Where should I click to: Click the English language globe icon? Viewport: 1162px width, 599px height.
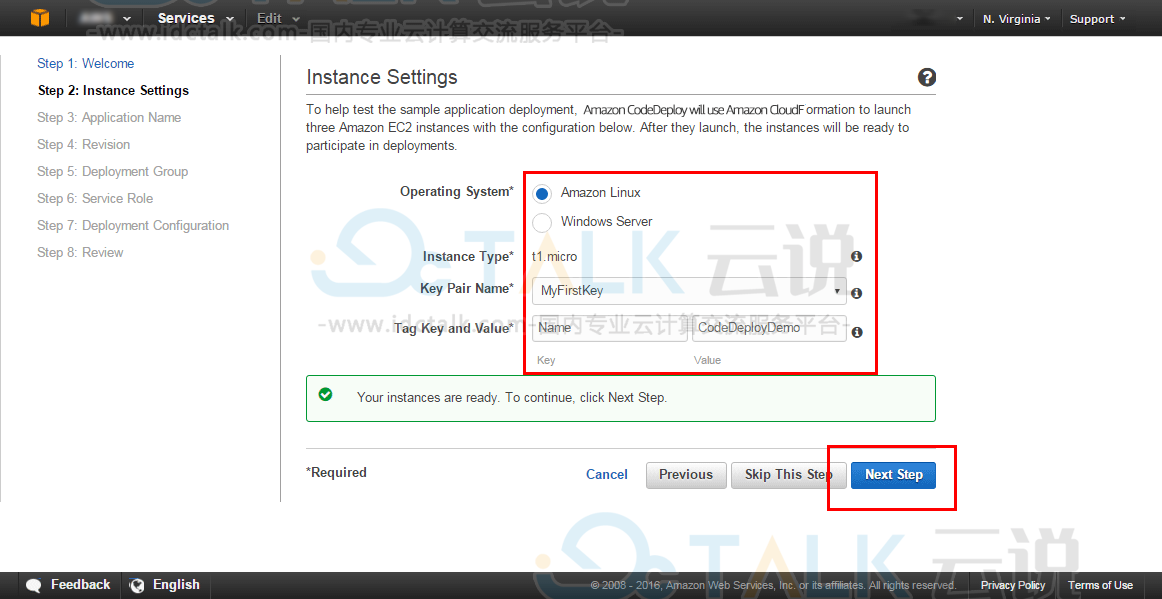coord(137,585)
